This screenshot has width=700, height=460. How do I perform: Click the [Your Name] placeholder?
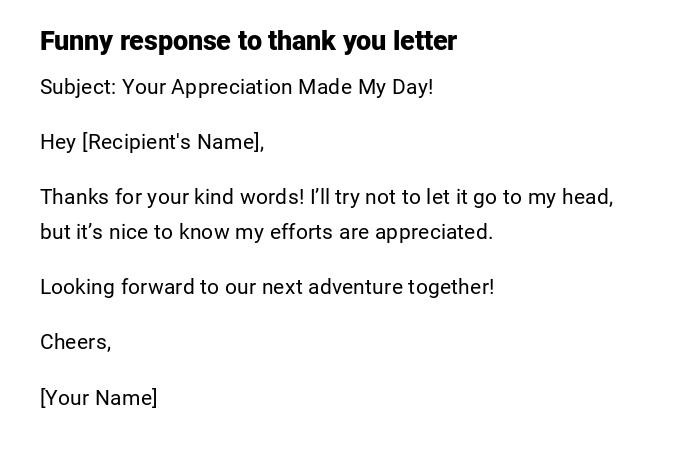point(99,398)
